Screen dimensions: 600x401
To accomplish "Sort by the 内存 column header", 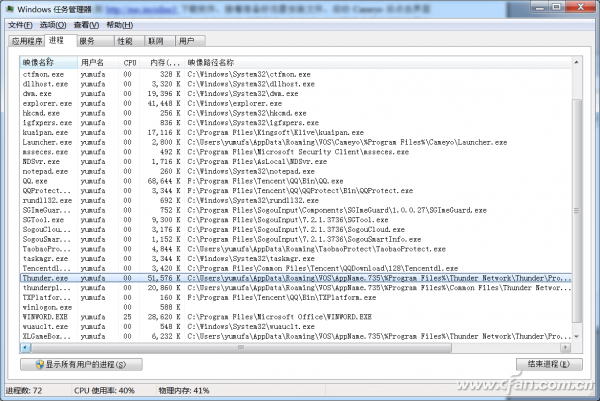I will pos(164,62).
